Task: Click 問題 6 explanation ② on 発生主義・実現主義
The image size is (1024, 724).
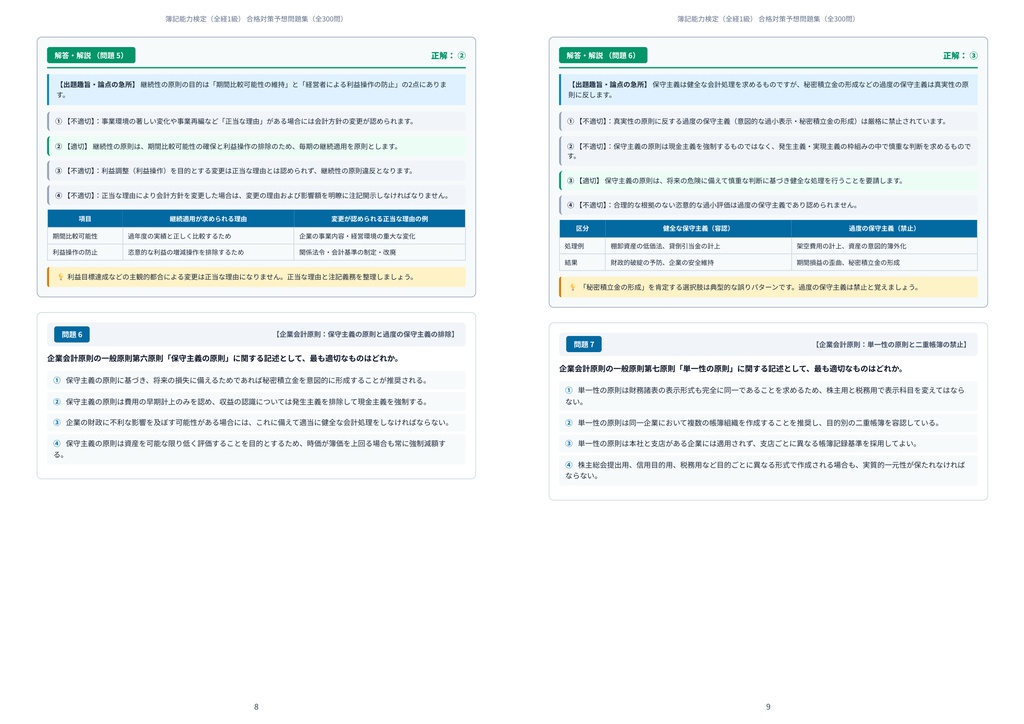Action: (x=768, y=151)
